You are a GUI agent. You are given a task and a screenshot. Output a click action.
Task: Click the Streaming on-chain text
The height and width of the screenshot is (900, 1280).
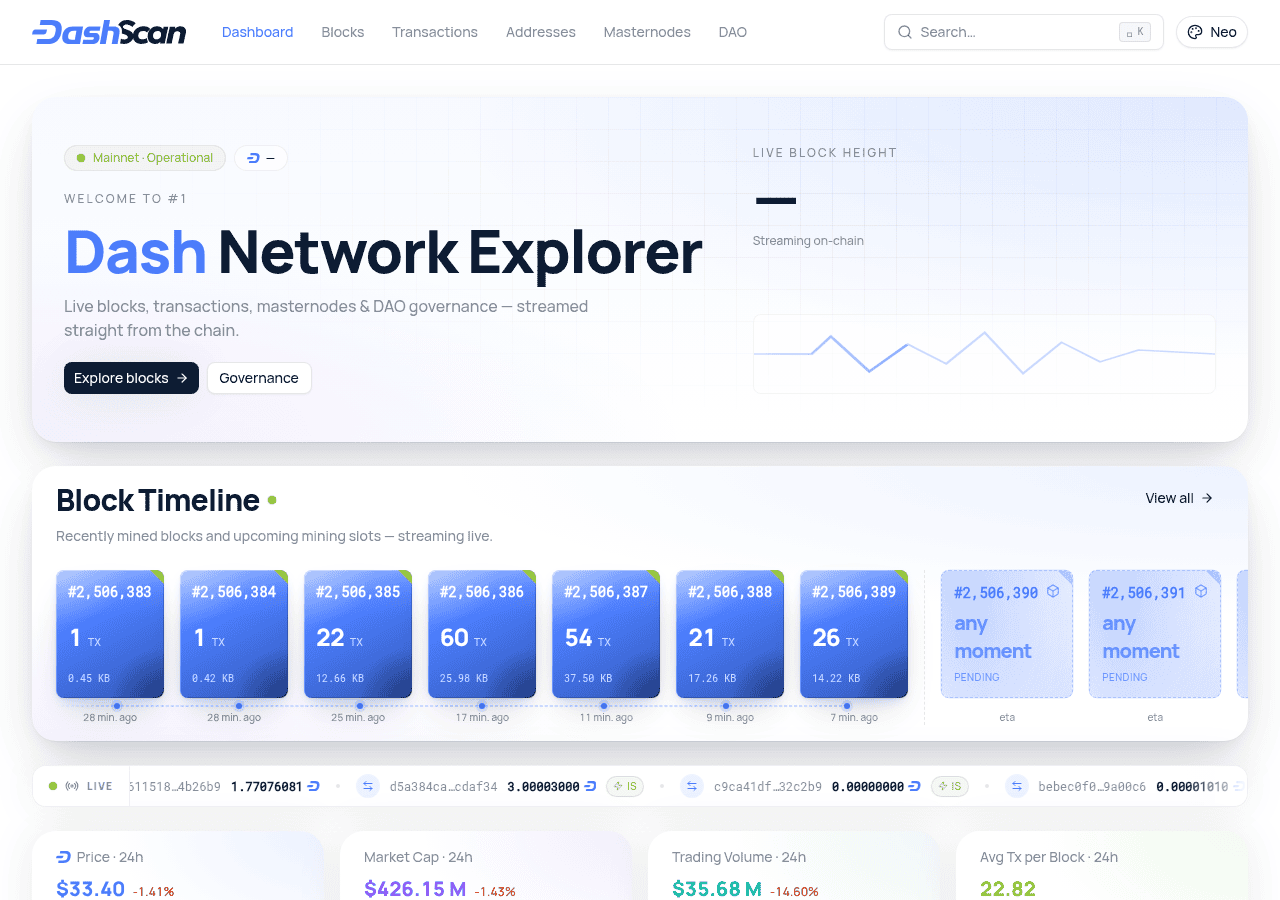tap(808, 241)
